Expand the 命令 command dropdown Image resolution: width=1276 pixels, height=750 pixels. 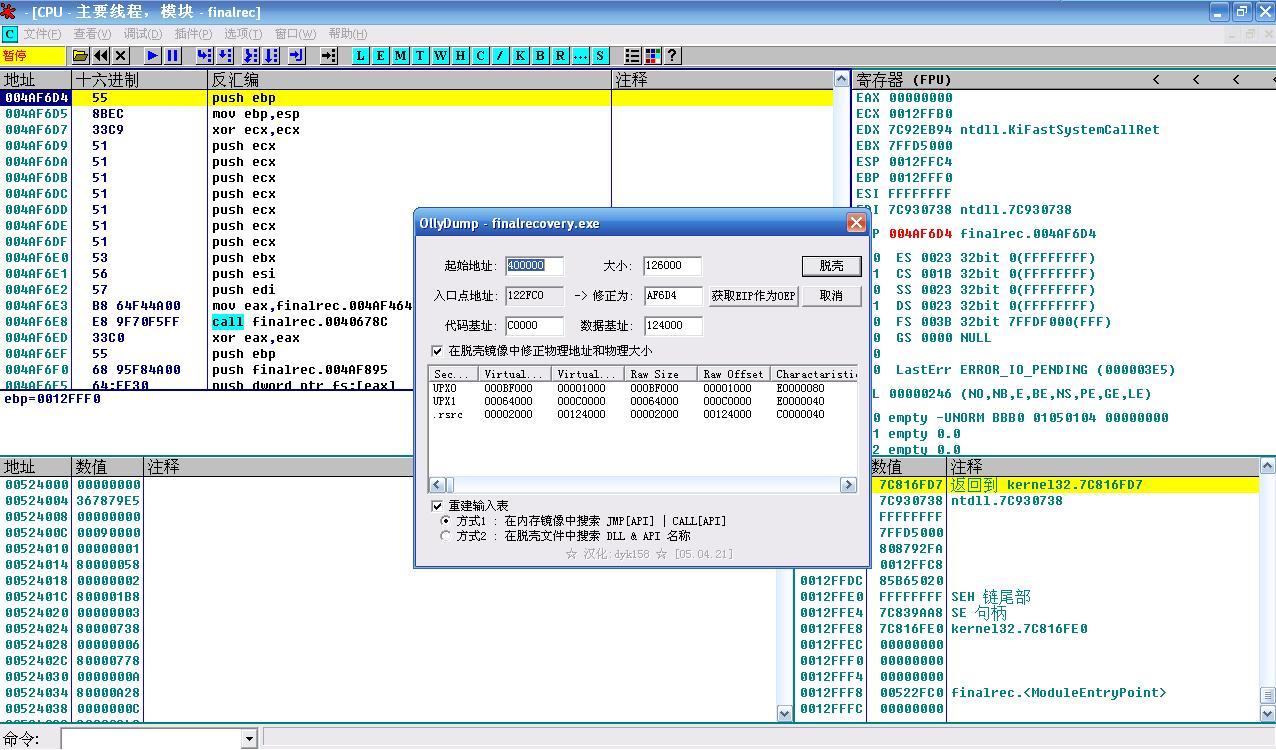point(249,739)
